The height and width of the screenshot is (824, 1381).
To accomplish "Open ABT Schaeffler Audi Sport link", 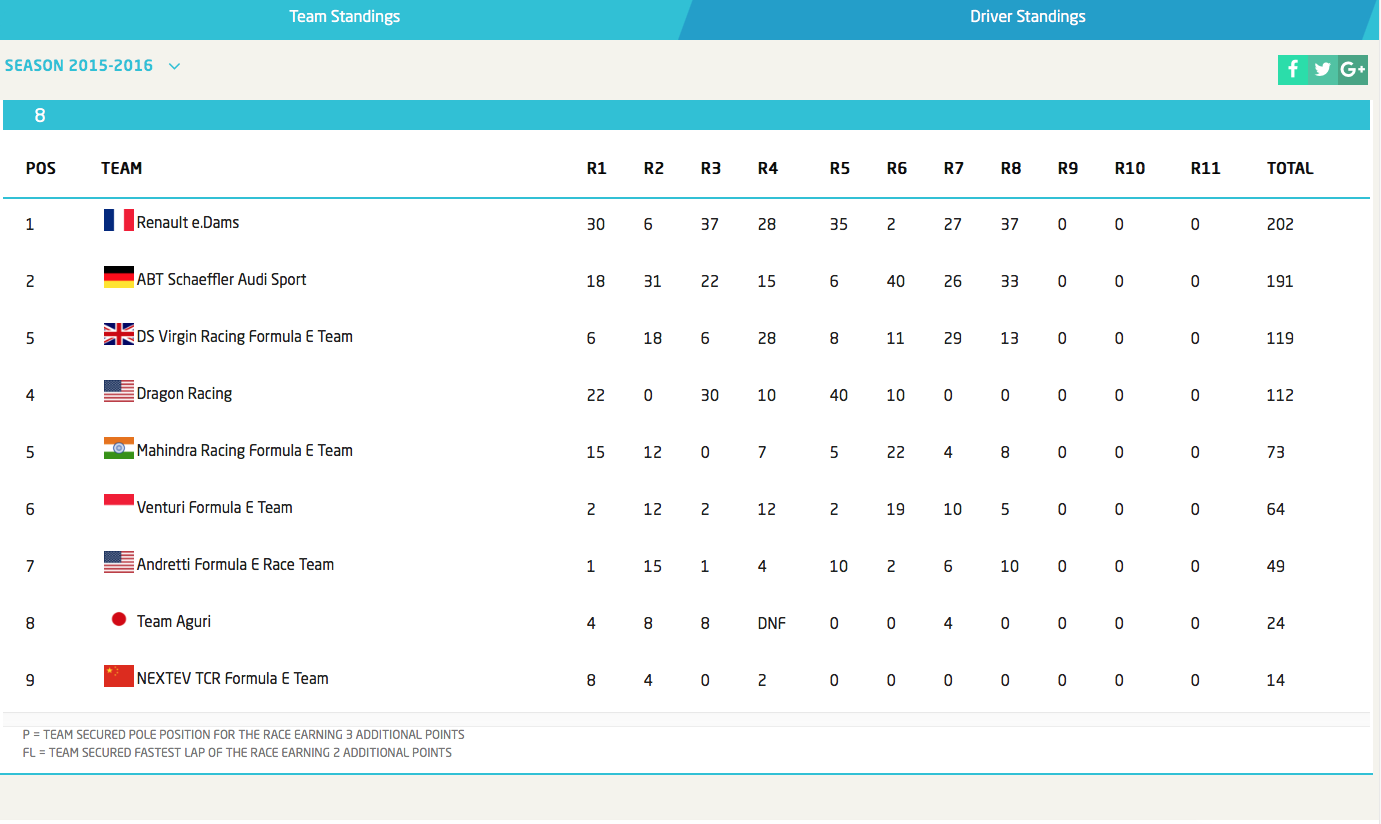I will point(222,279).
